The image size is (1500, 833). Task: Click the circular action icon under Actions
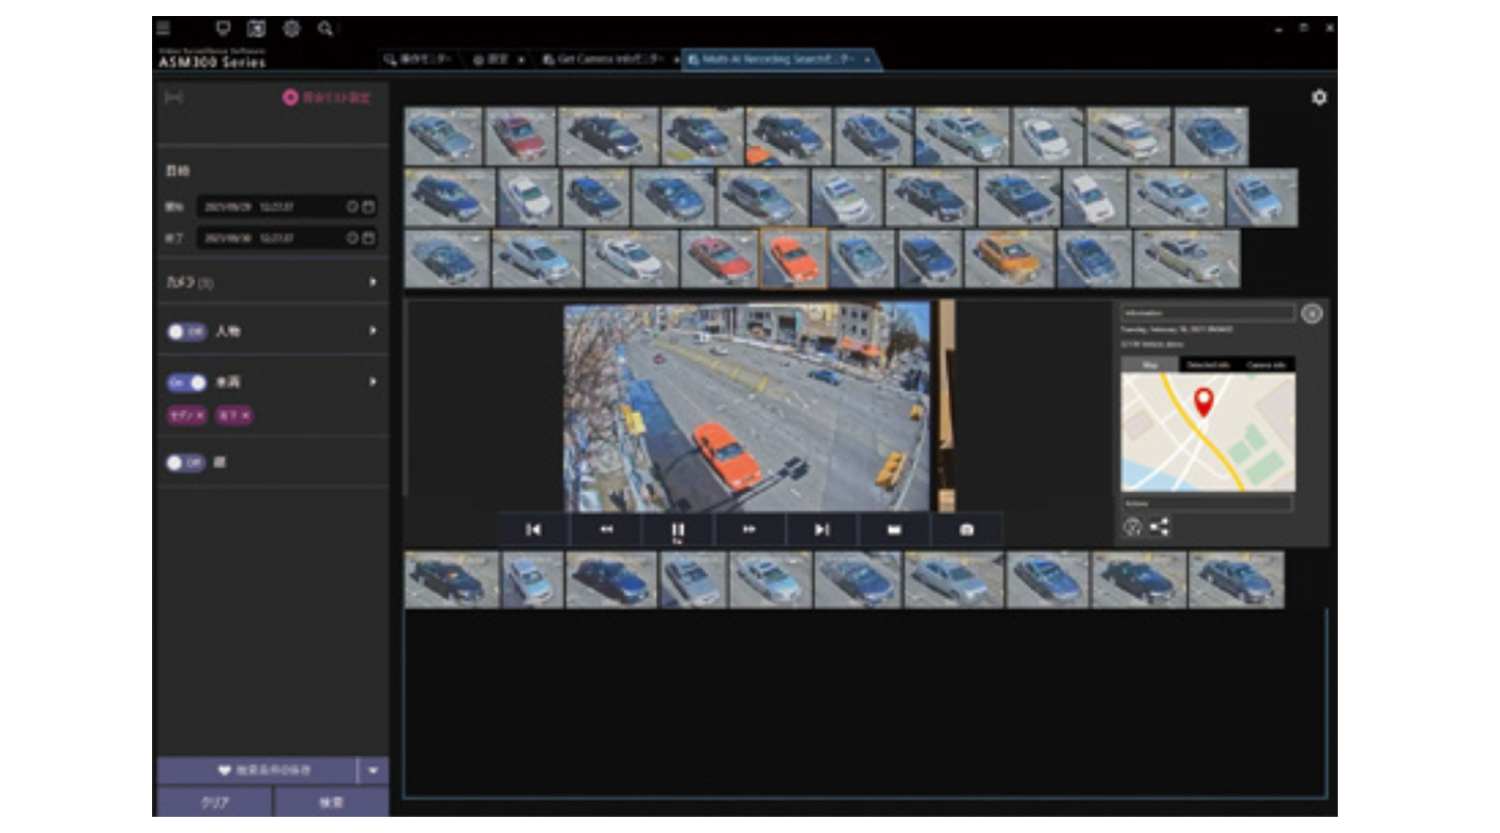point(1132,527)
